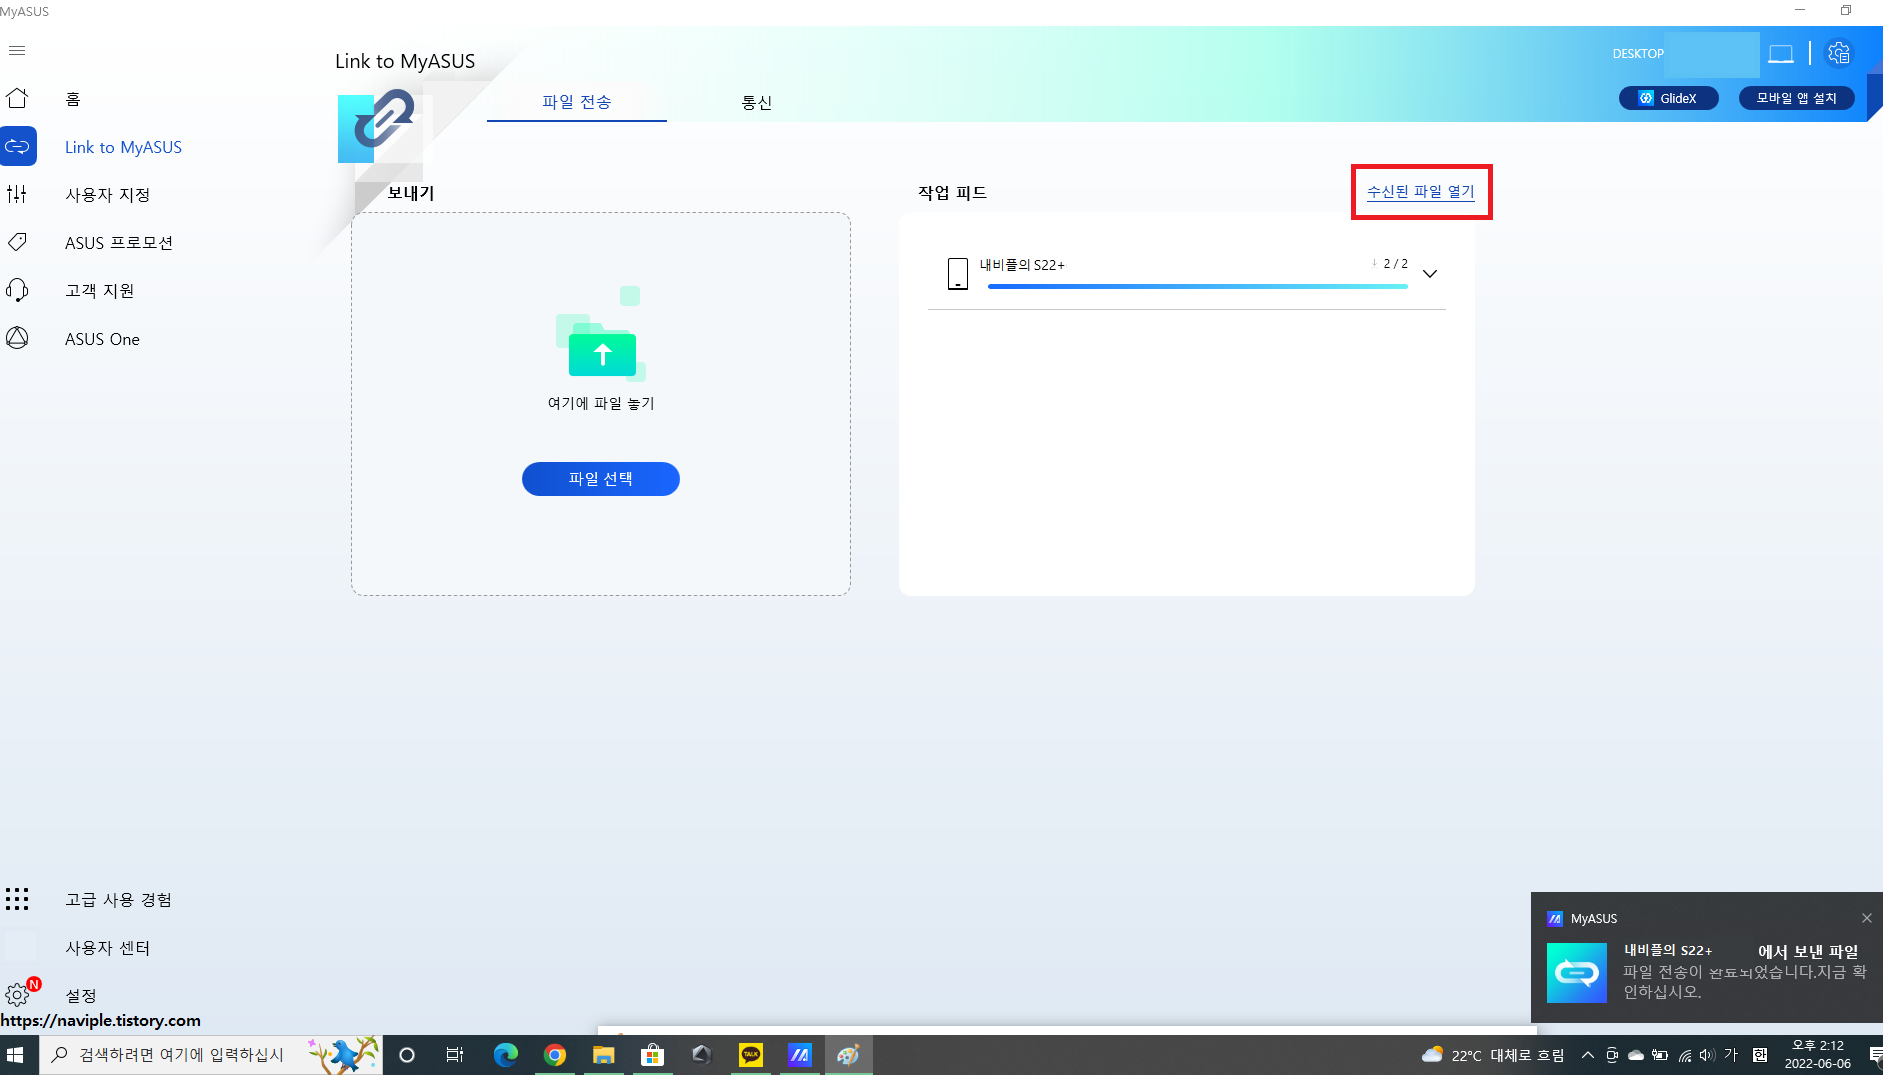The height and width of the screenshot is (1075, 1883).
Task: Open 수신된 파일 열기 link
Action: click(1421, 191)
